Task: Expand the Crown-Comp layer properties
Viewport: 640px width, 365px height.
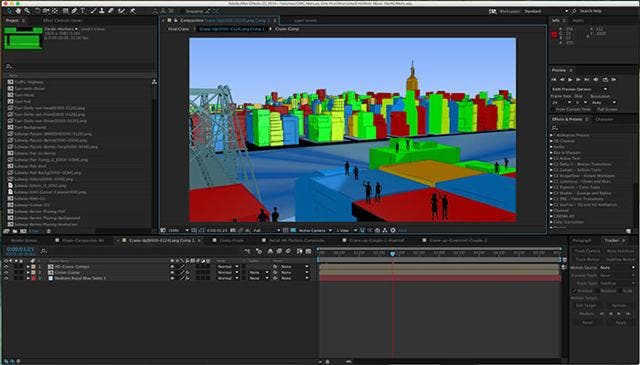Action: coord(28,272)
